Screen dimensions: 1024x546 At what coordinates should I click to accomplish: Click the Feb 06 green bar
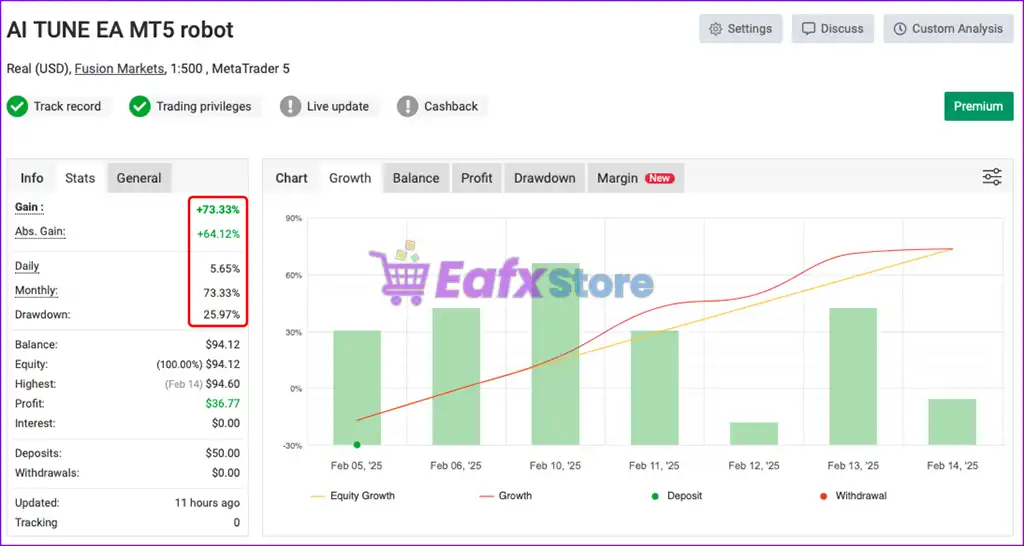point(456,377)
